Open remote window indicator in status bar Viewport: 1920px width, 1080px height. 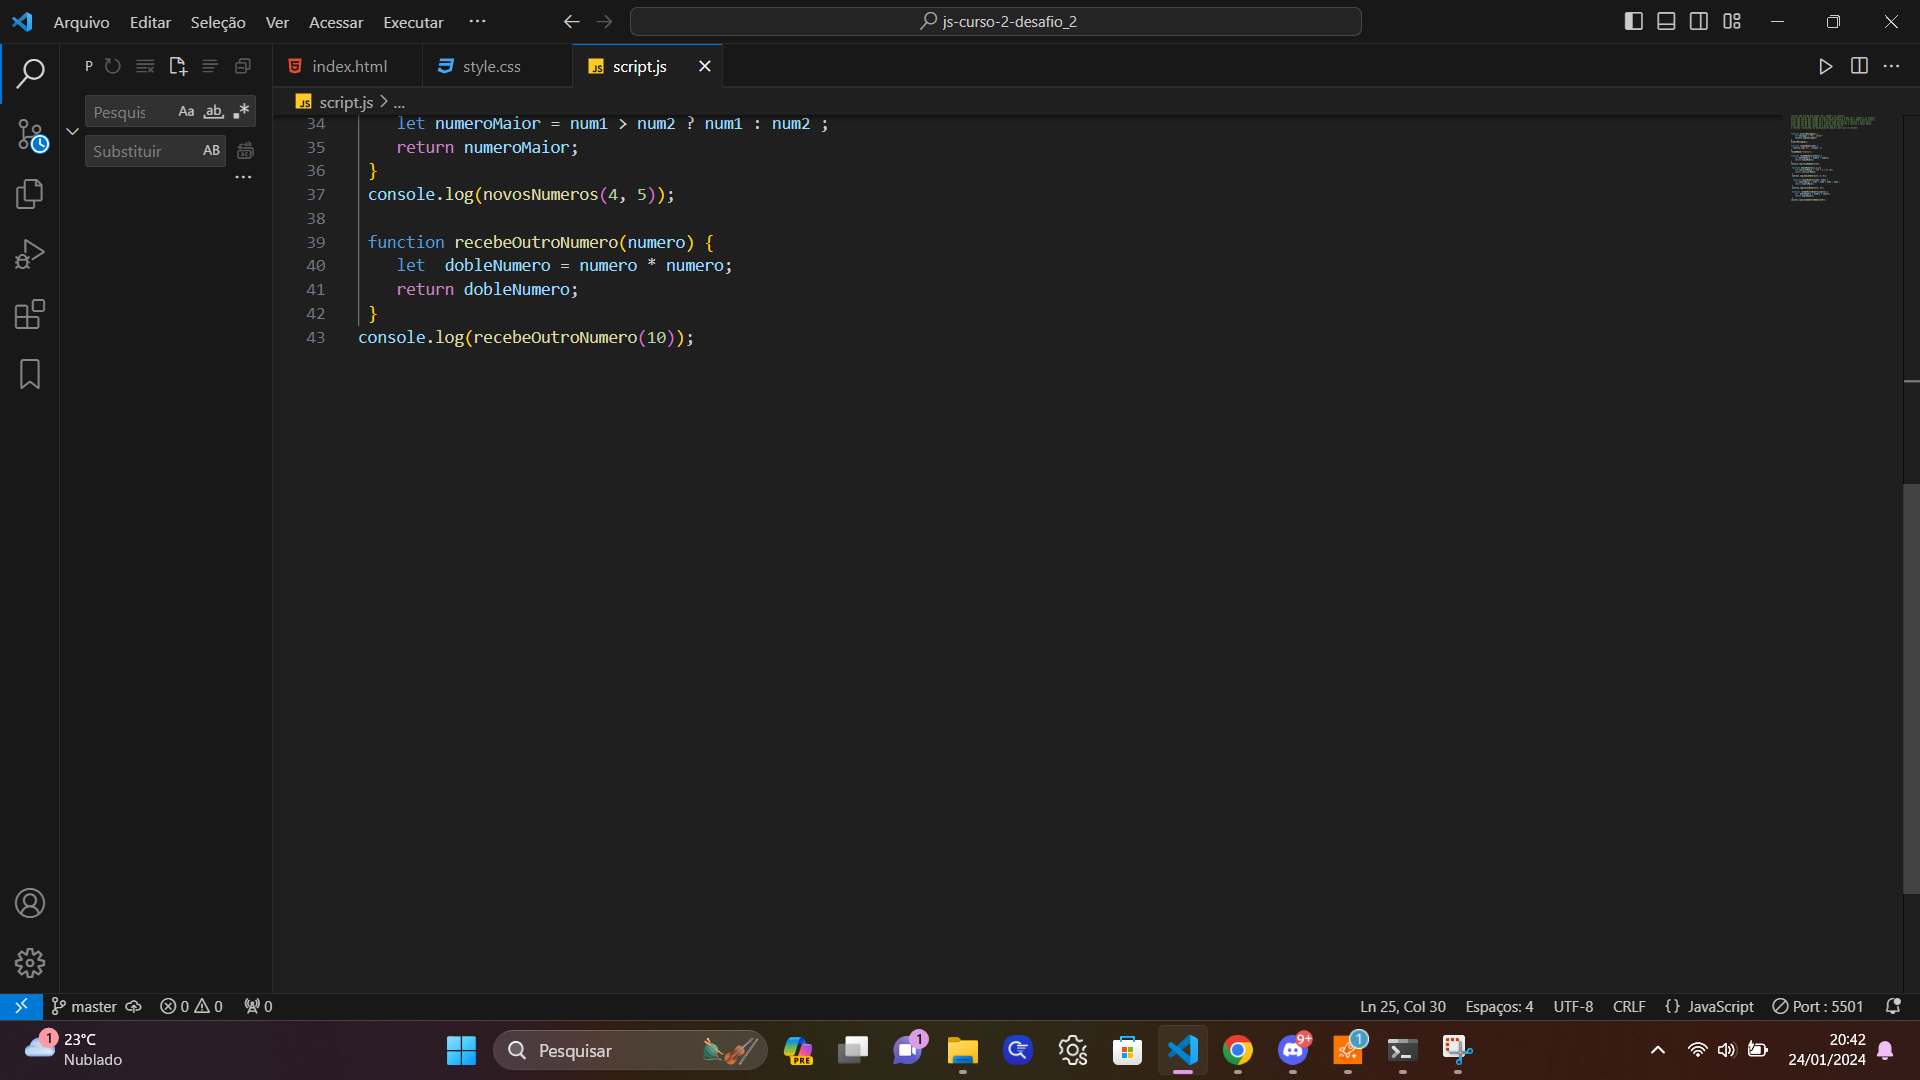tap(21, 1006)
